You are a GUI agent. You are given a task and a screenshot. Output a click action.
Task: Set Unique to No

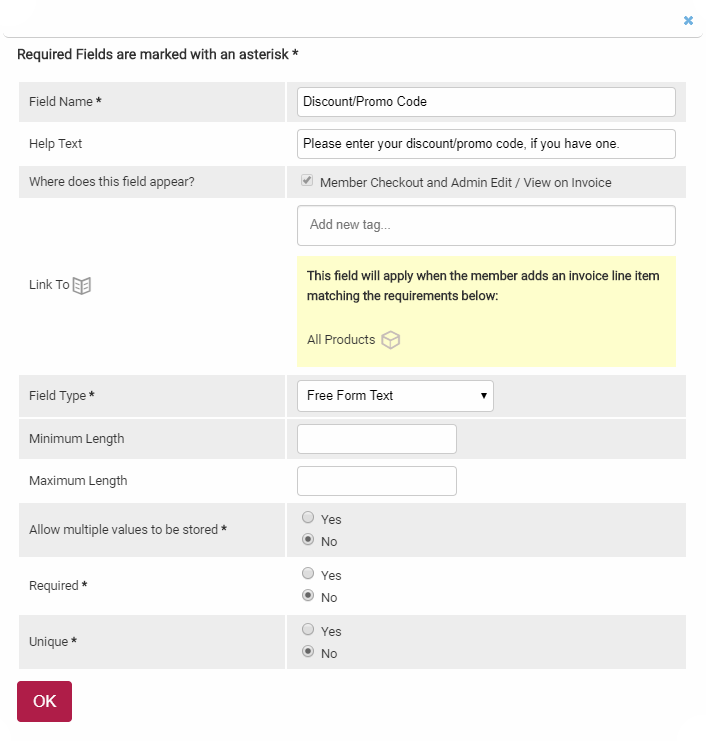click(308, 653)
